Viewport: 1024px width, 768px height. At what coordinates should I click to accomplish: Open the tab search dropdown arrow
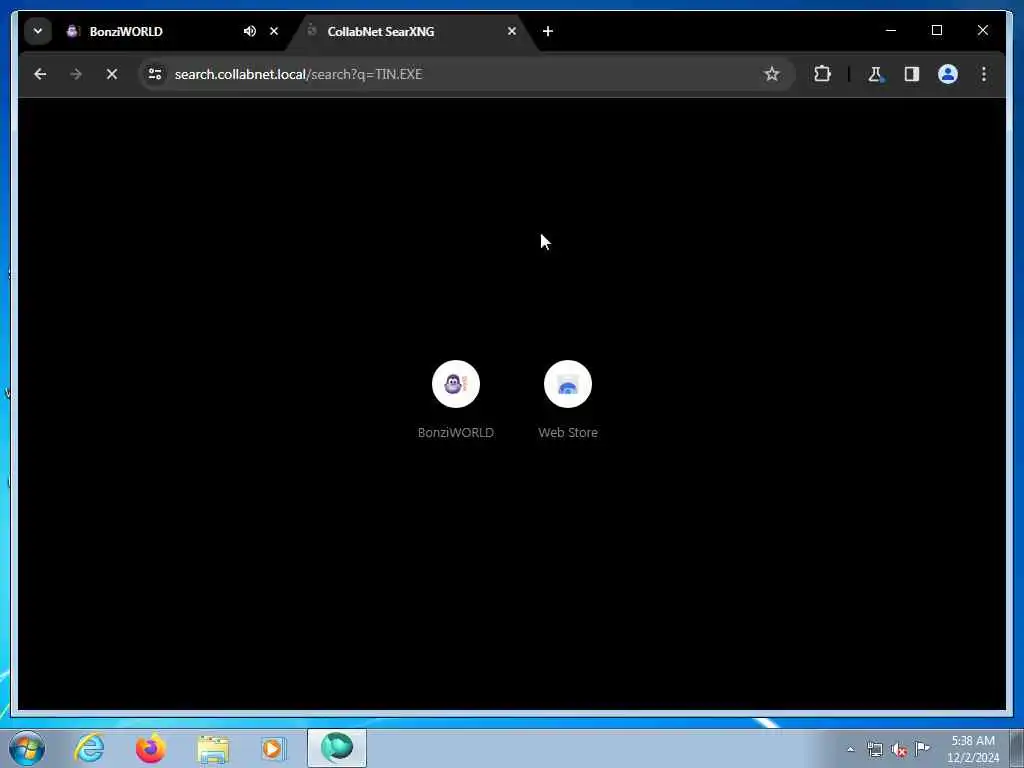(38, 31)
